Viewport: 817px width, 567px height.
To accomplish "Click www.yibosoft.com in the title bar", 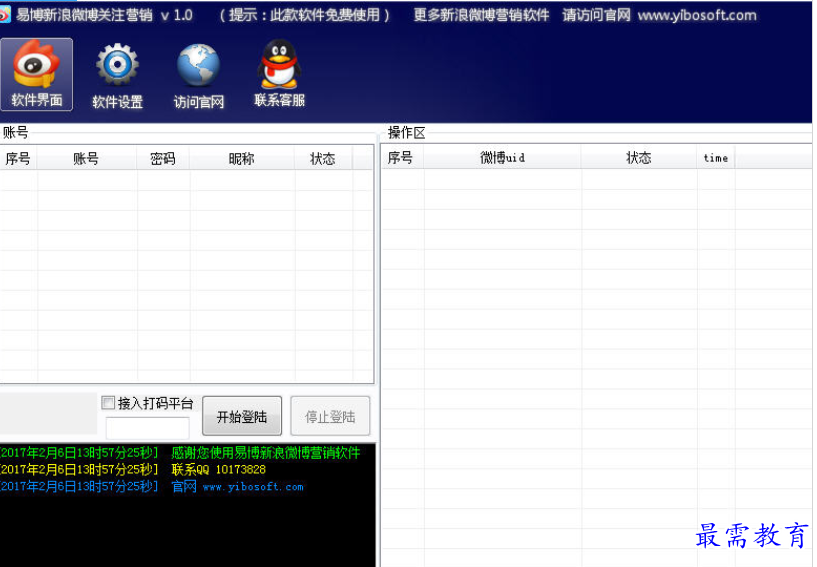I will [697, 15].
